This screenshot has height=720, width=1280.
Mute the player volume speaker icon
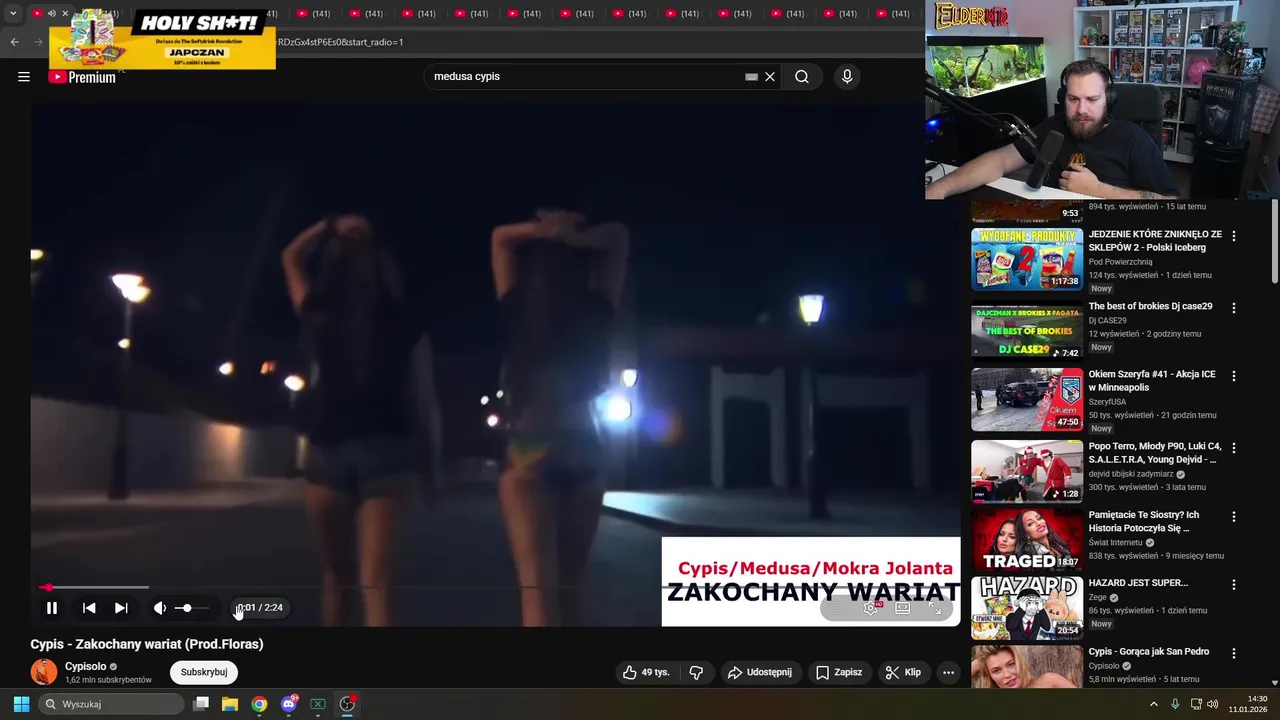[160, 608]
